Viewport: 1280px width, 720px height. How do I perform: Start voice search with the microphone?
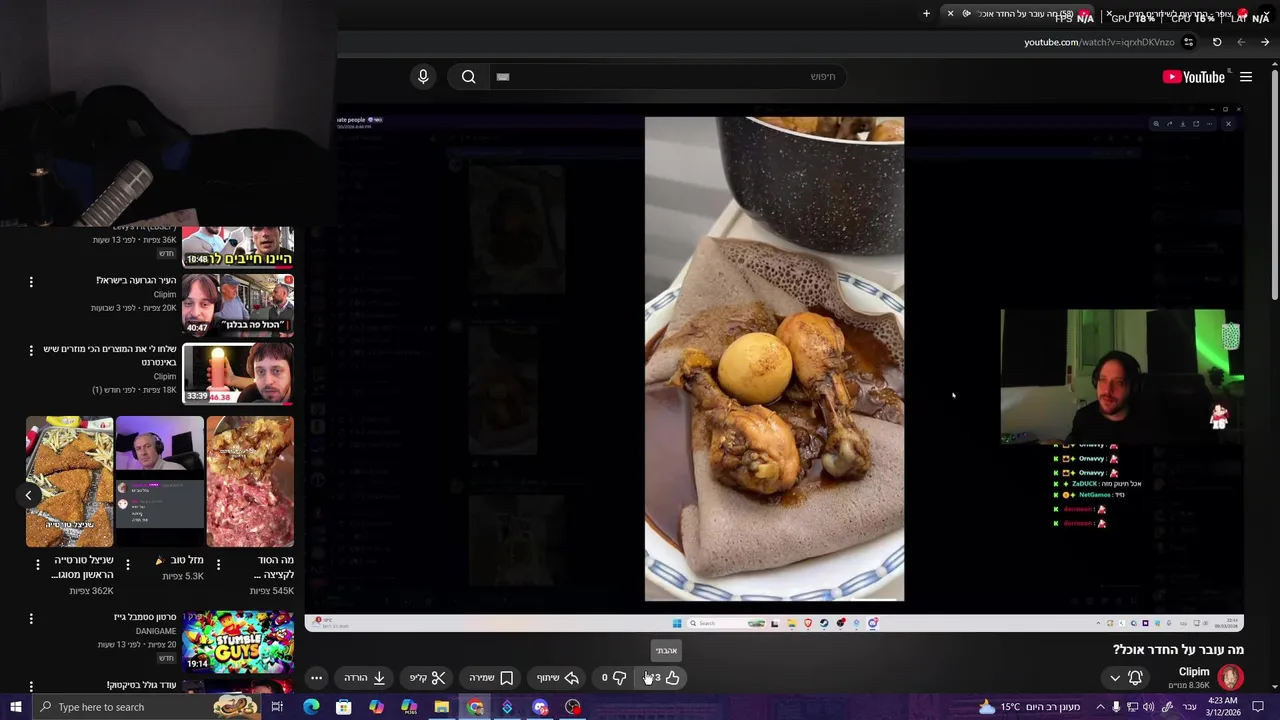pyautogui.click(x=423, y=77)
